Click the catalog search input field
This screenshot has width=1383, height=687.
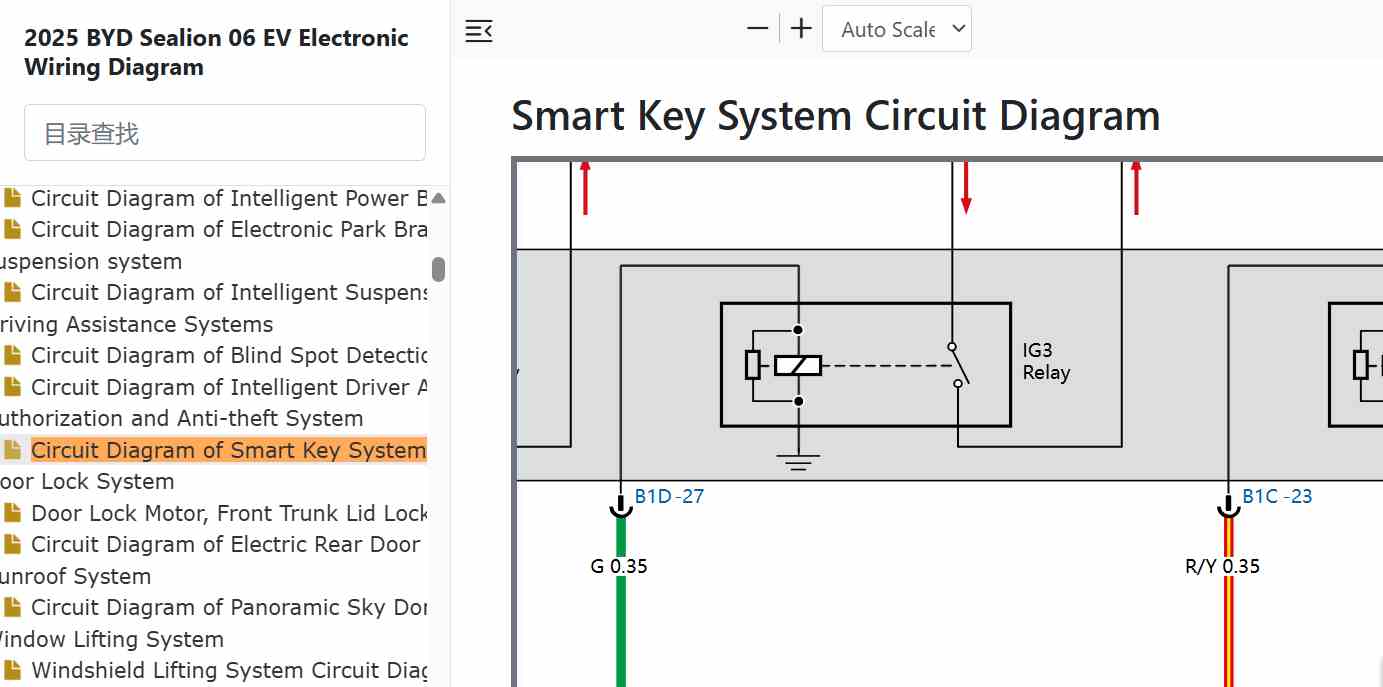coord(225,133)
